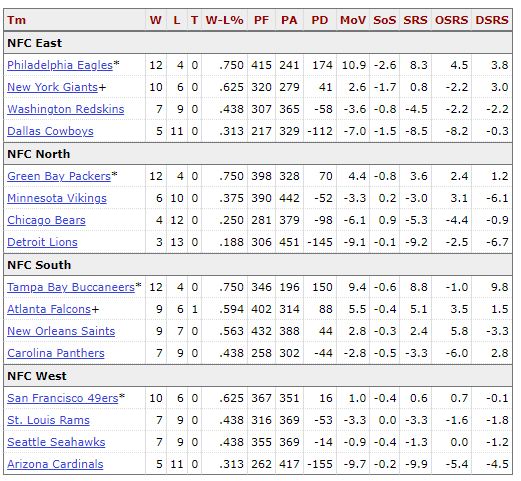Open the Arizona Cardinals link
This screenshot has width=521, height=481.
(x=55, y=464)
